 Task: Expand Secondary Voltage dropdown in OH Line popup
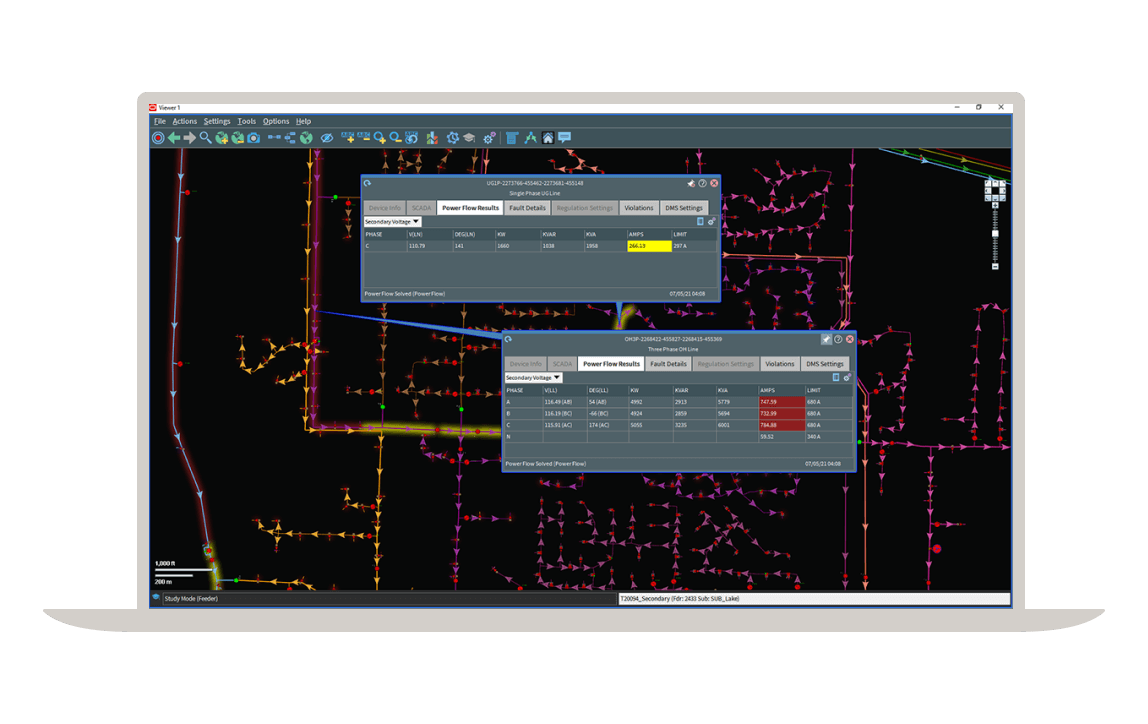[534, 378]
